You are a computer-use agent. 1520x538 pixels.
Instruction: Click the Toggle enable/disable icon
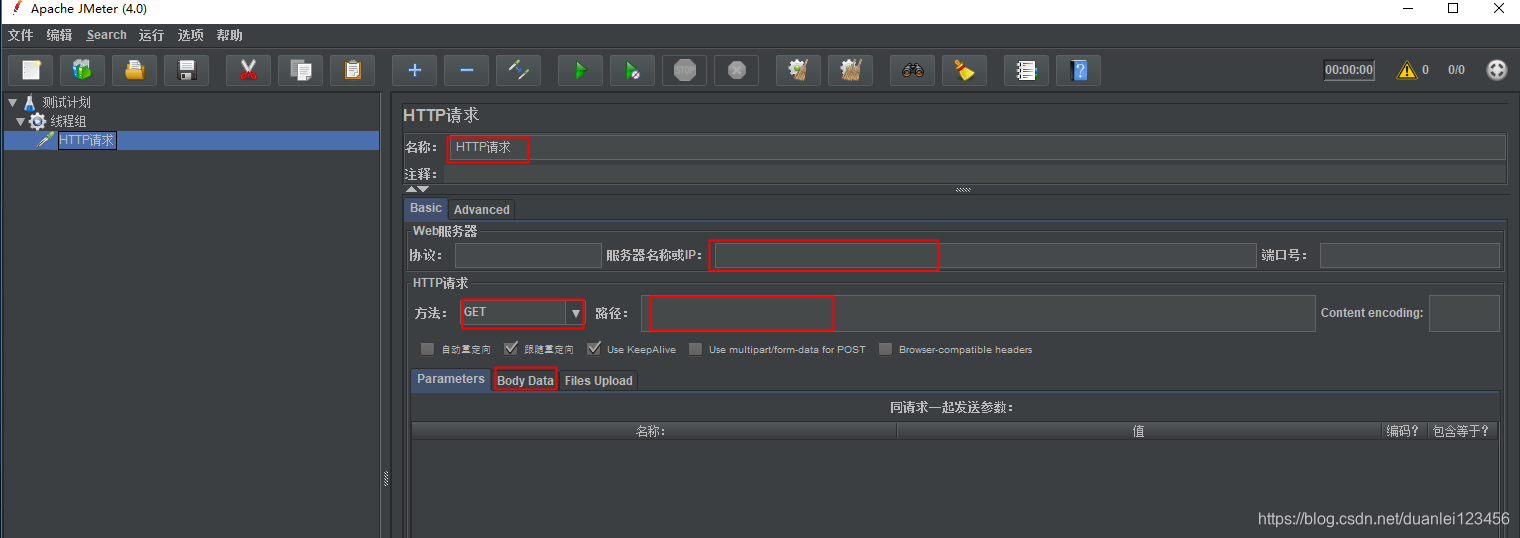pyautogui.click(x=518, y=70)
